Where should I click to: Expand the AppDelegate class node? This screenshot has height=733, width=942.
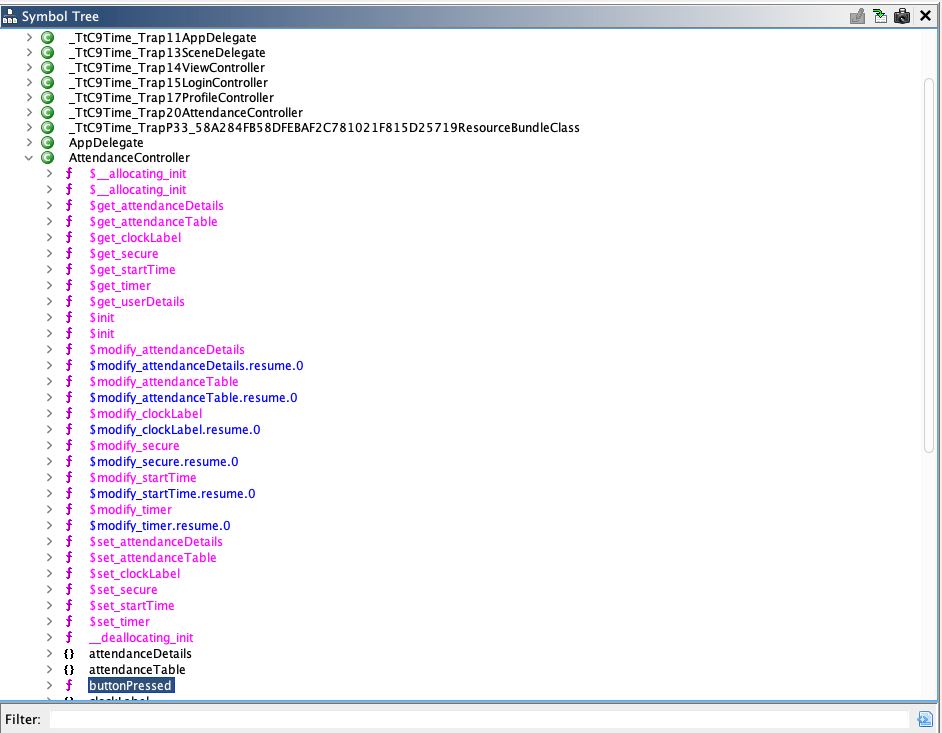pos(30,143)
